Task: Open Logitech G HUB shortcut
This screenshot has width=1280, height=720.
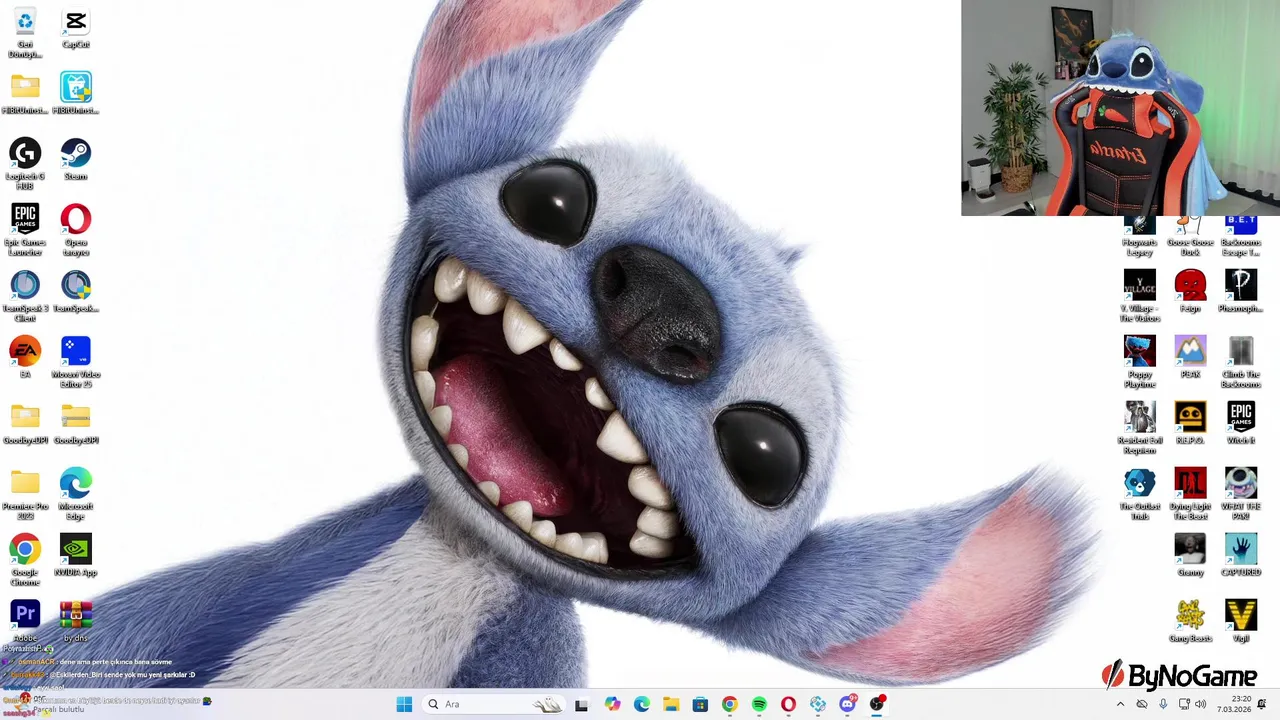Action: tap(25, 164)
